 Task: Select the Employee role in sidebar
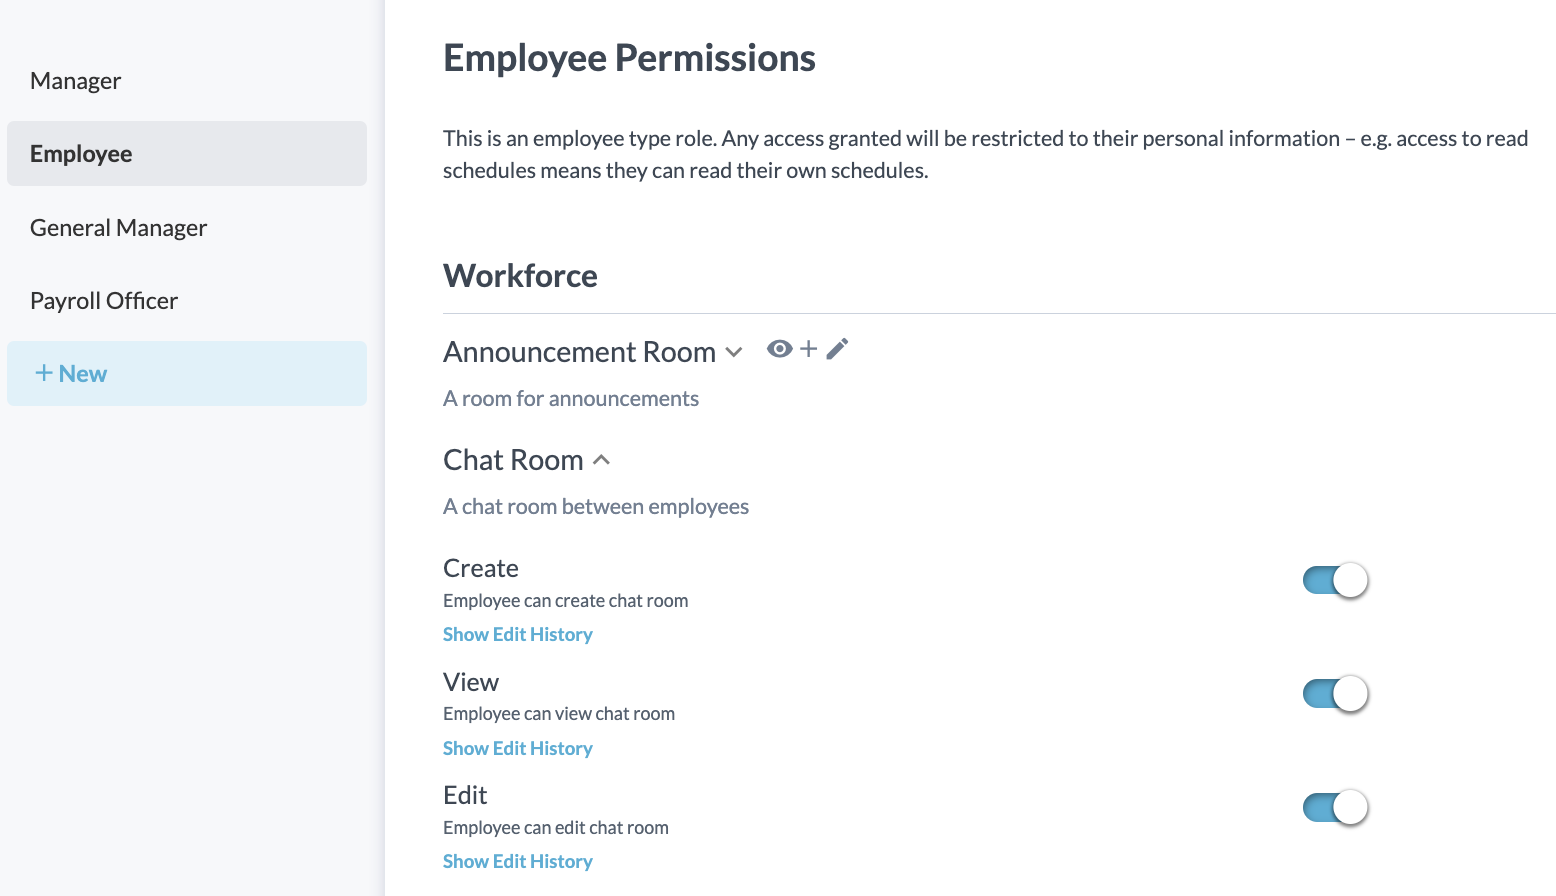pos(81,154)
